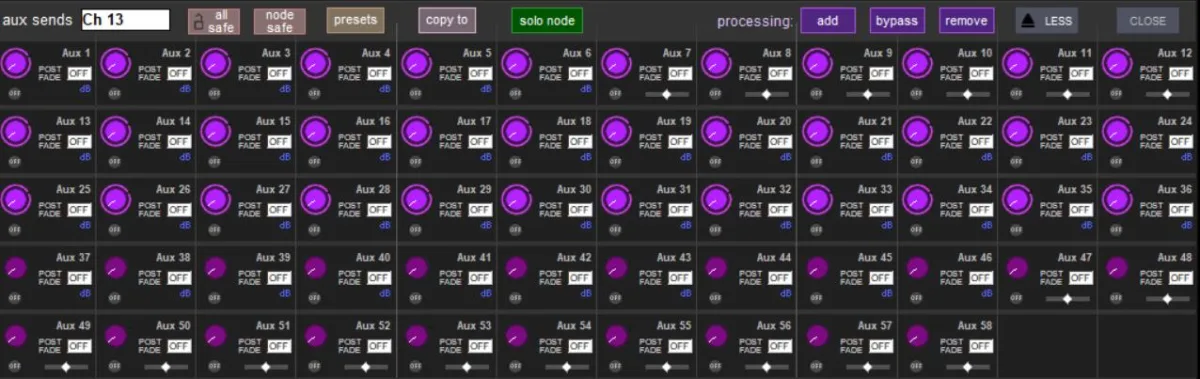Click the node safe button
Viewport: 1200px width, 379px height.
[280, 21]
